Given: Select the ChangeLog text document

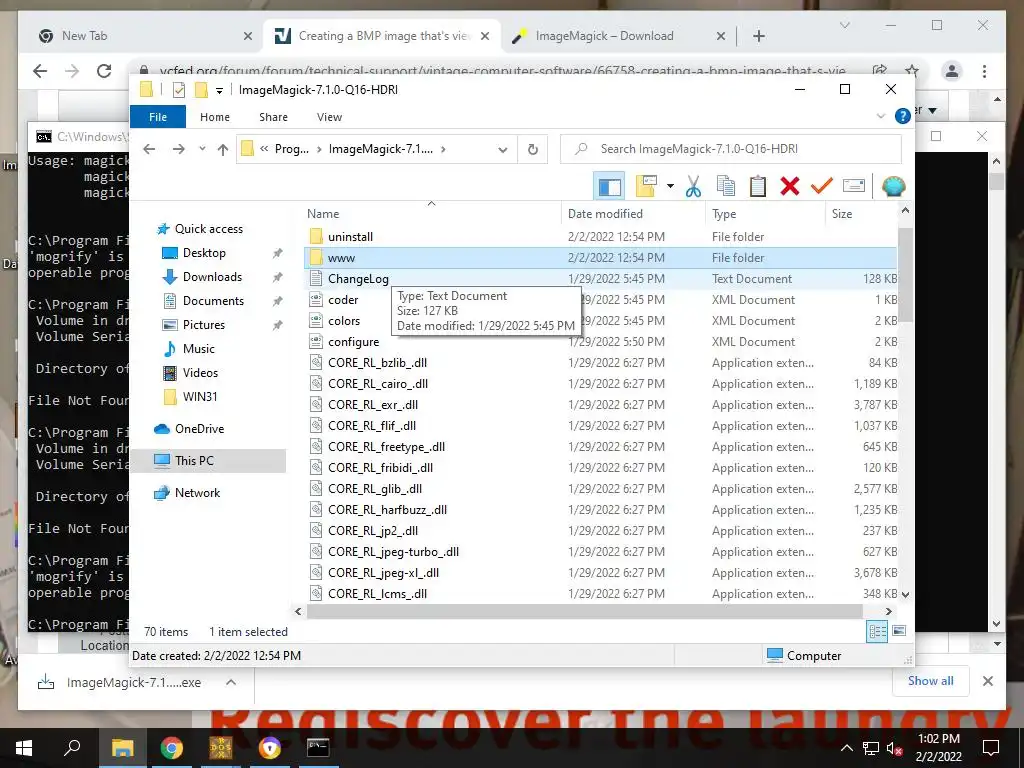Looking at the screenshot, I should pos(358,279).
